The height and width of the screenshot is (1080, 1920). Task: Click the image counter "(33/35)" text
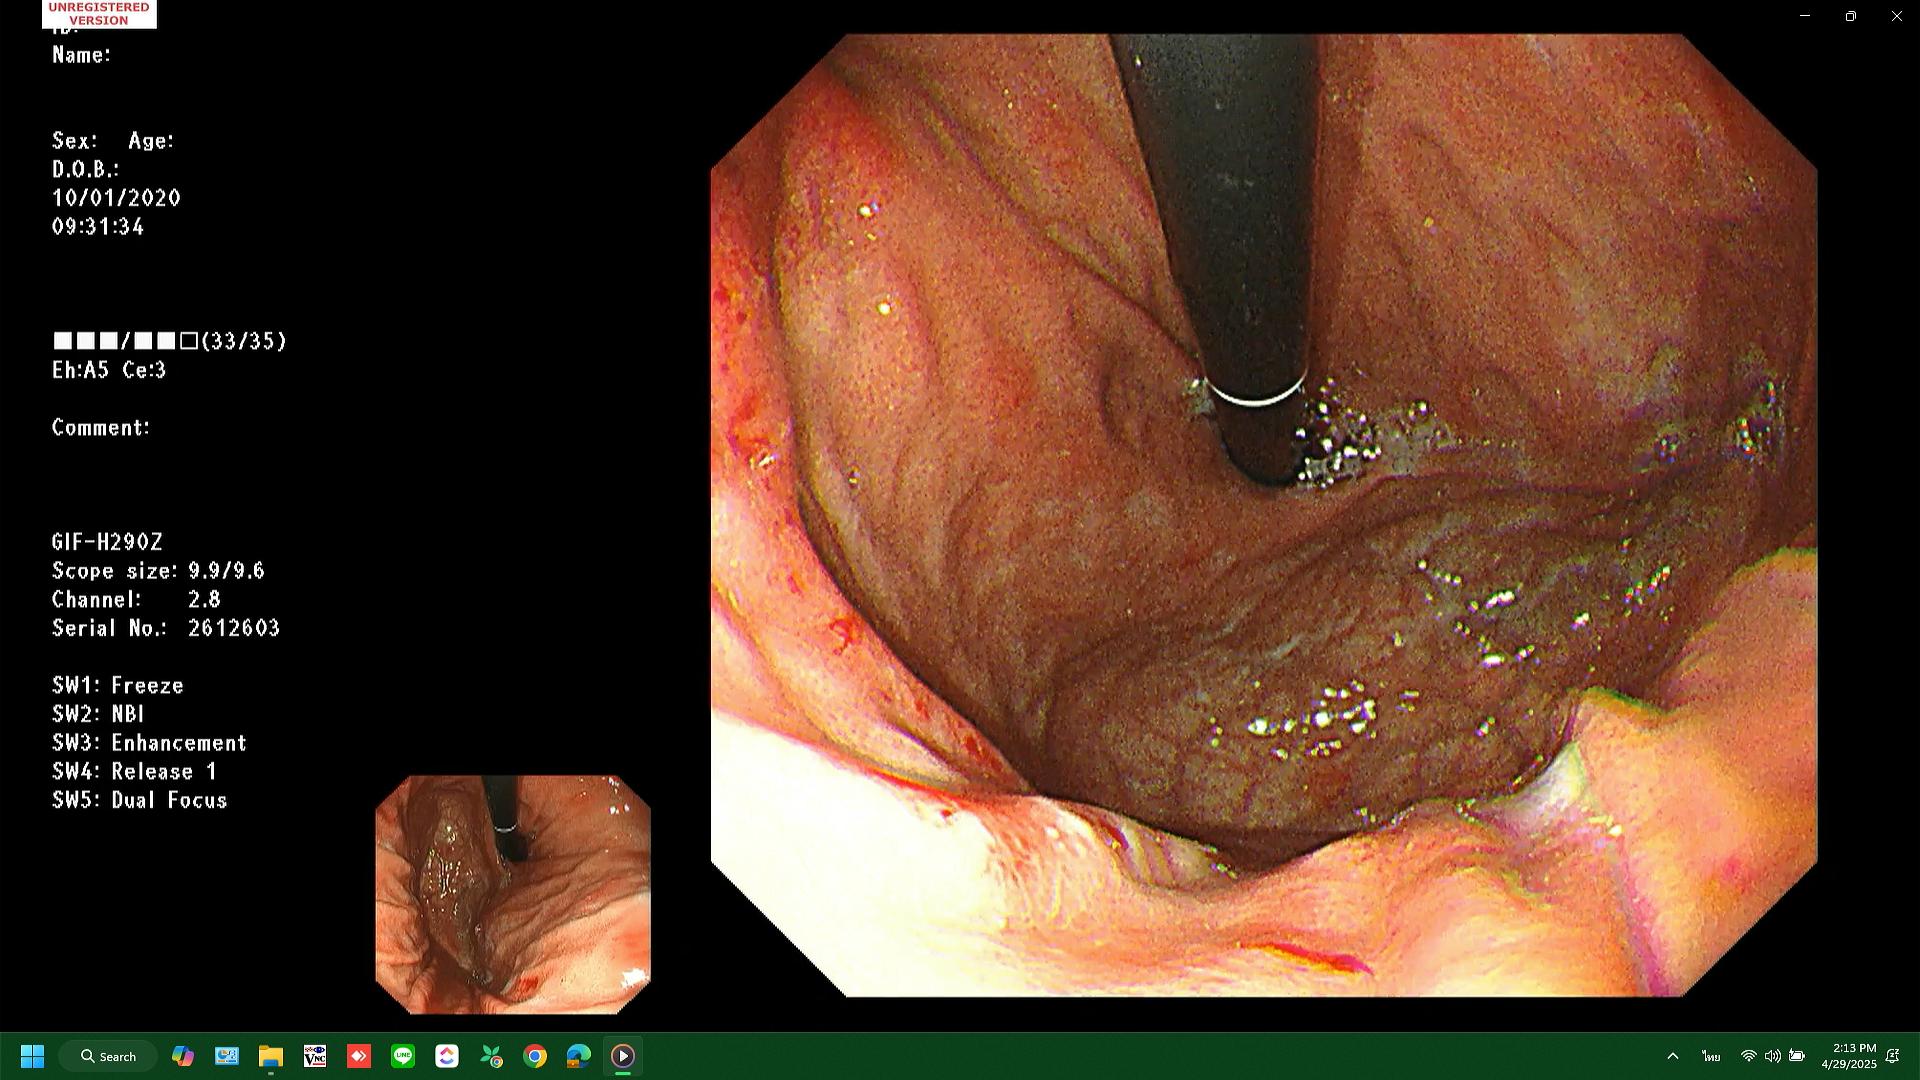click(244, 341)
